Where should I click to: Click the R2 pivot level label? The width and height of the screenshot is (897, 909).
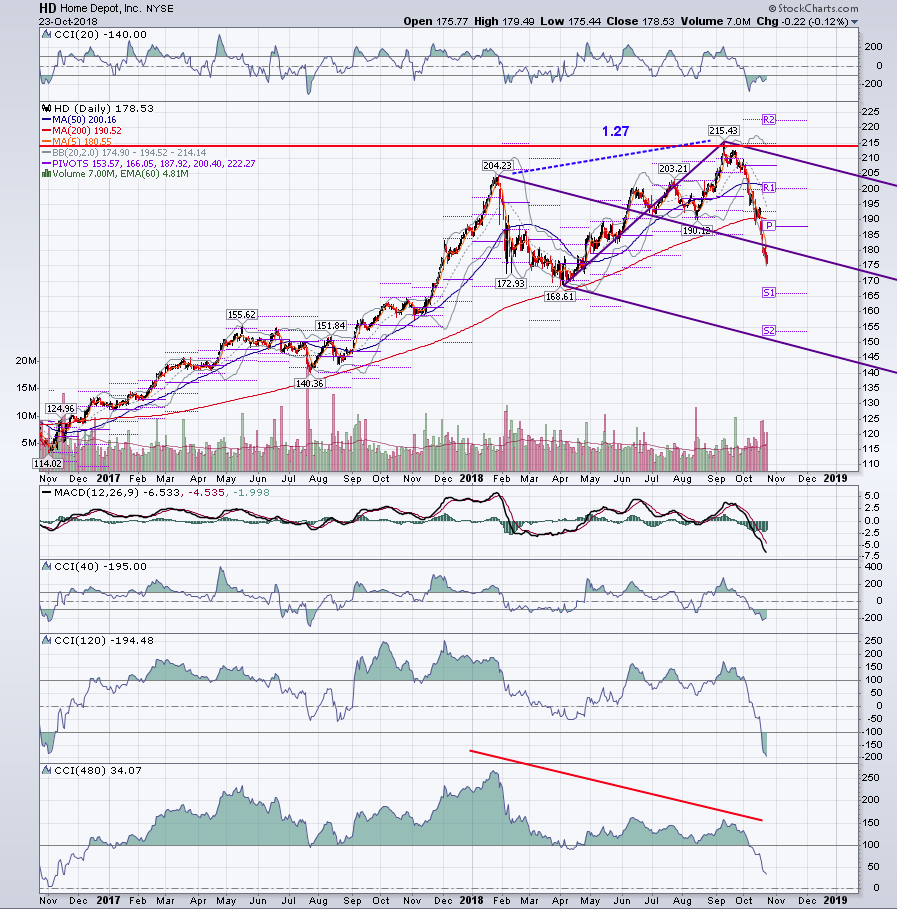(768, 119)
